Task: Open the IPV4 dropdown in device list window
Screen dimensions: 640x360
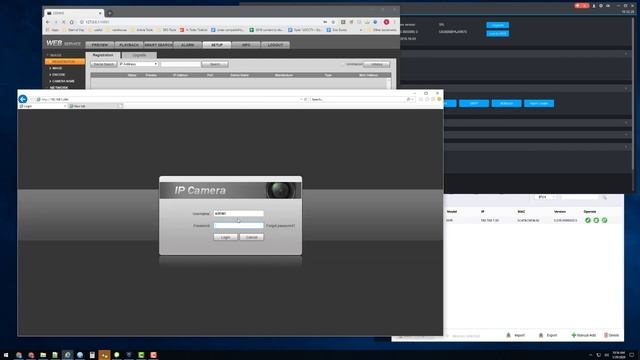Action: click(545, 197)
